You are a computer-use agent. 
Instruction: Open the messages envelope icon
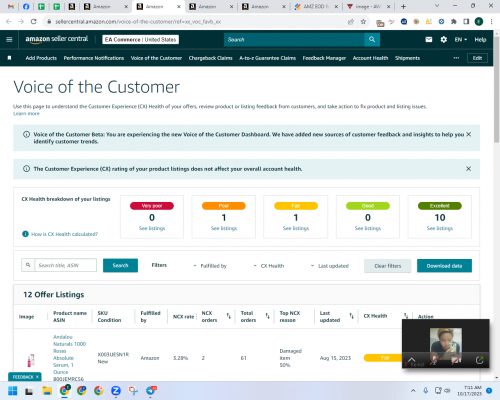coord(429,40)
